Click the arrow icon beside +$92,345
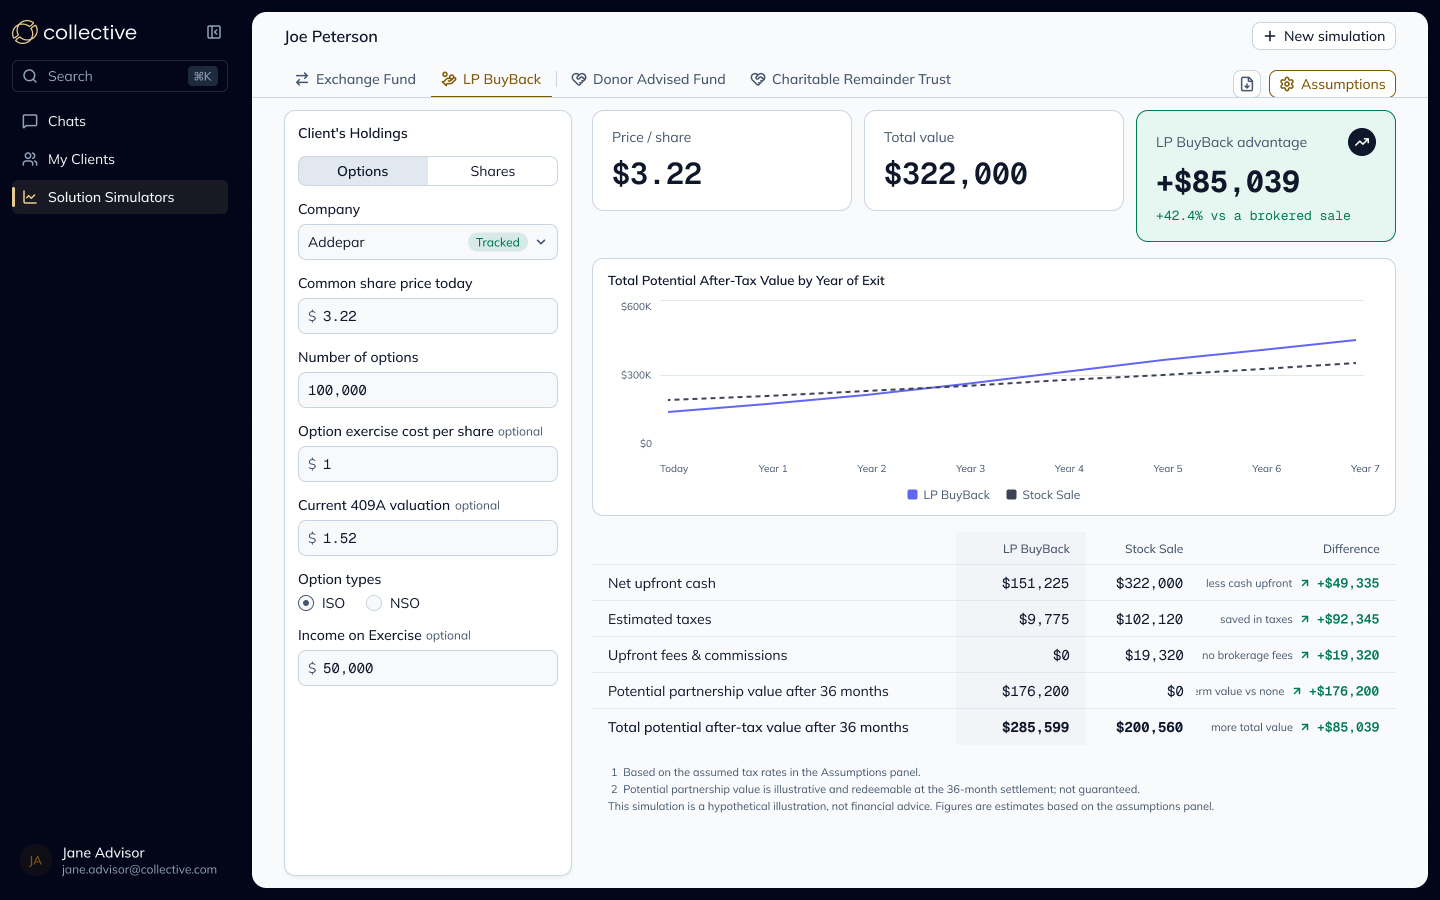This screenshot has width=1440, height=900. 1305,619
